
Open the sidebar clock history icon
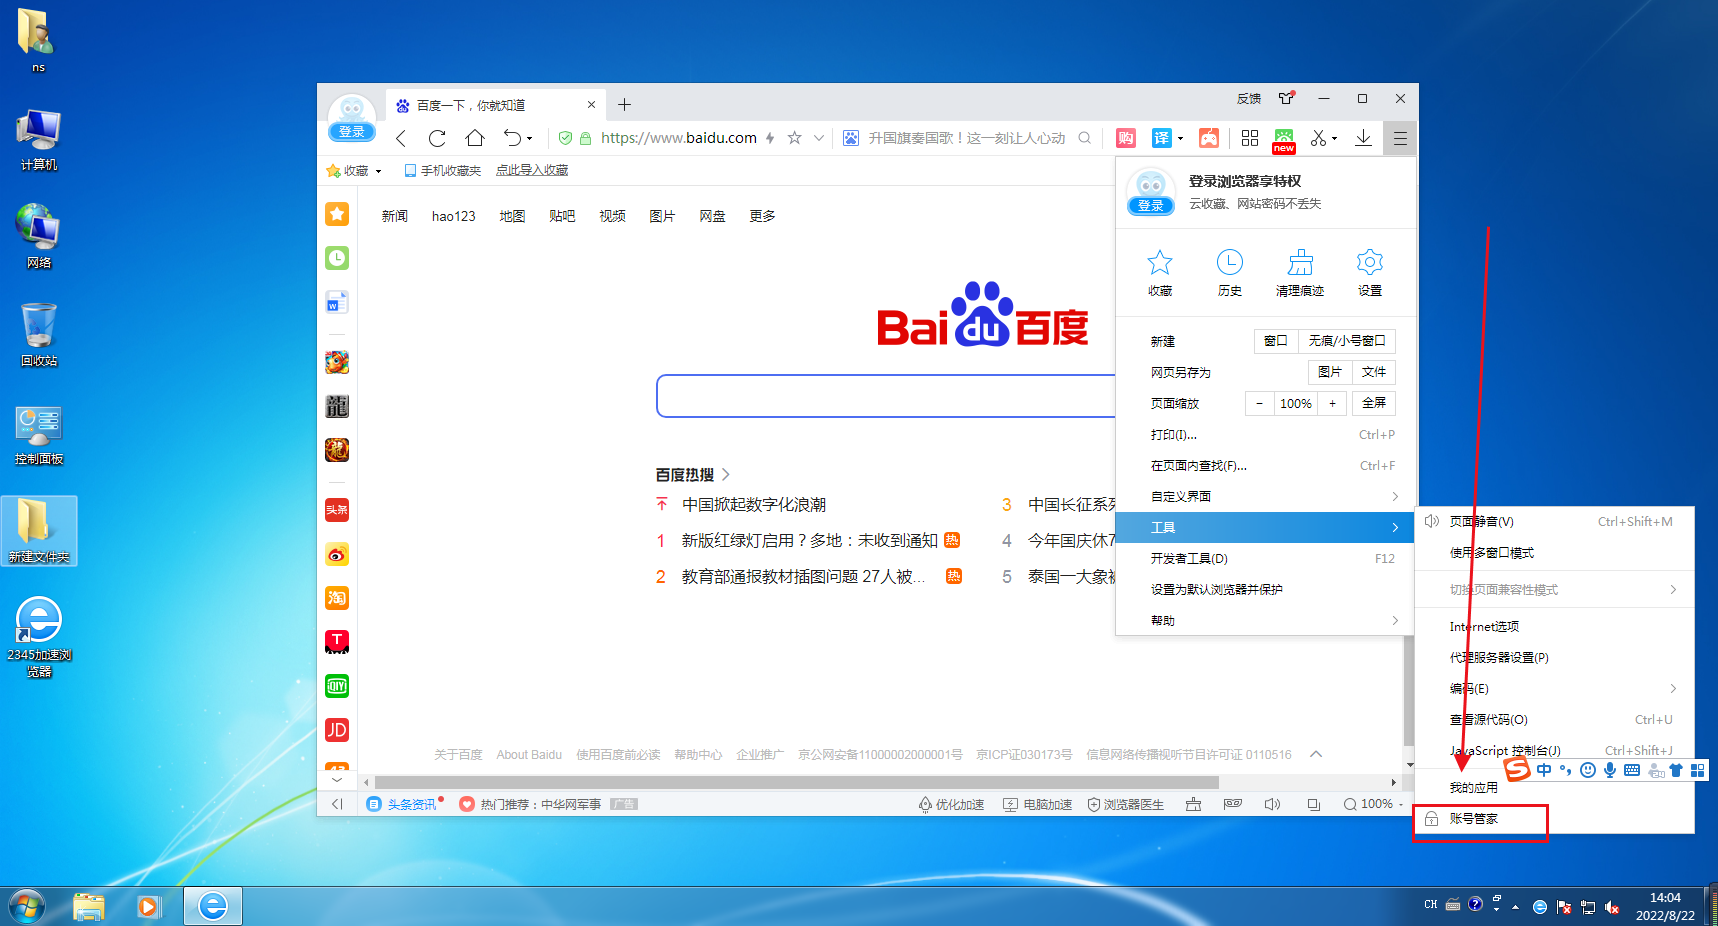click(x=337, y=258)
